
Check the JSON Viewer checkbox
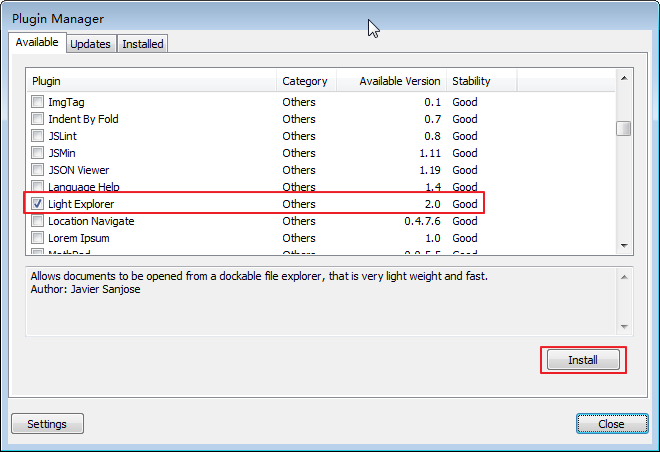coord(38,170)
